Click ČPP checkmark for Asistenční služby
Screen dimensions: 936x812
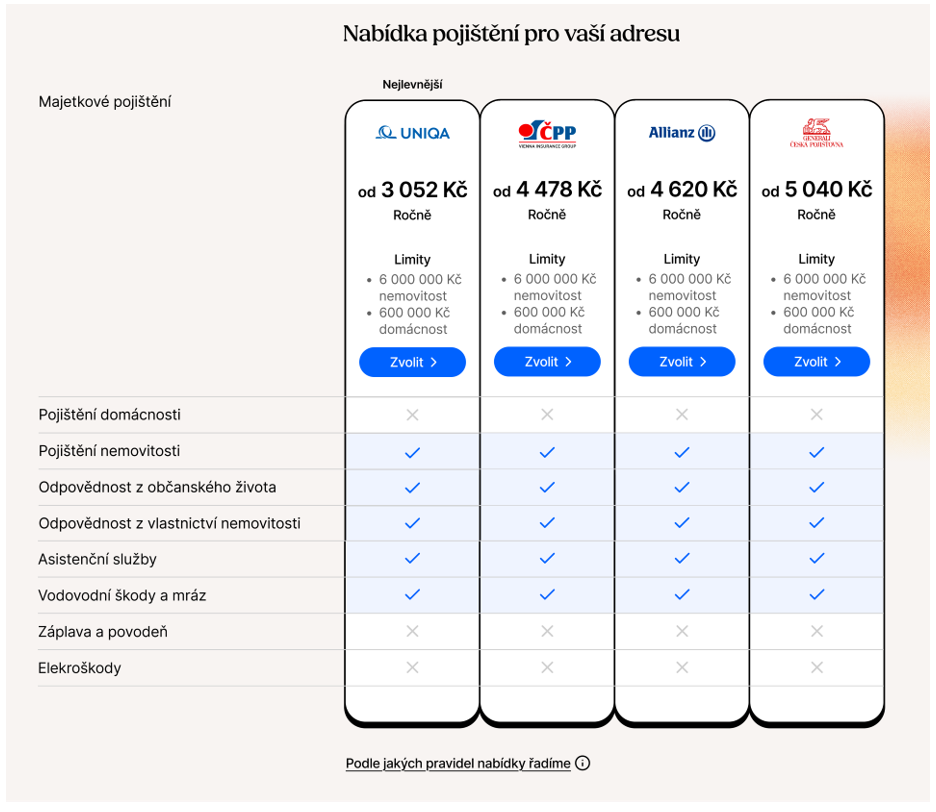click(x=547, y=560)
